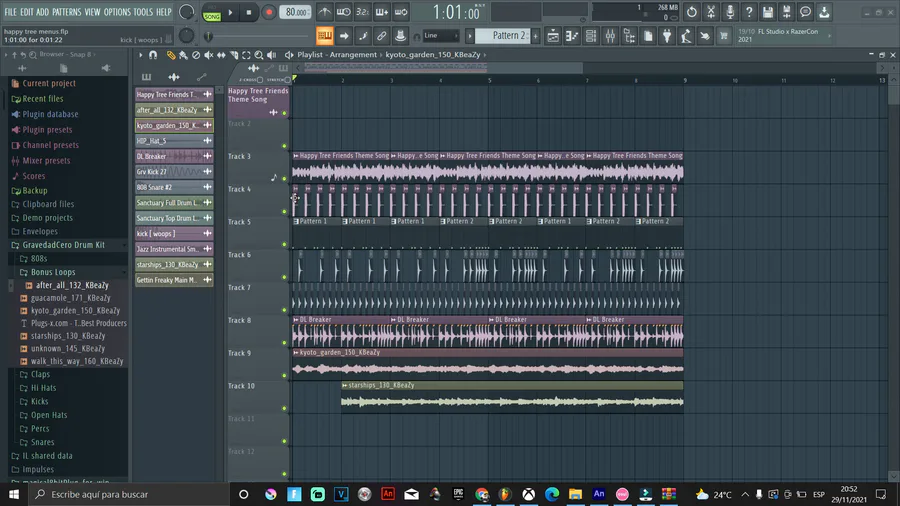Click the red Record button
This screenshot has width=900, height=506.
(x=268, y=12)
